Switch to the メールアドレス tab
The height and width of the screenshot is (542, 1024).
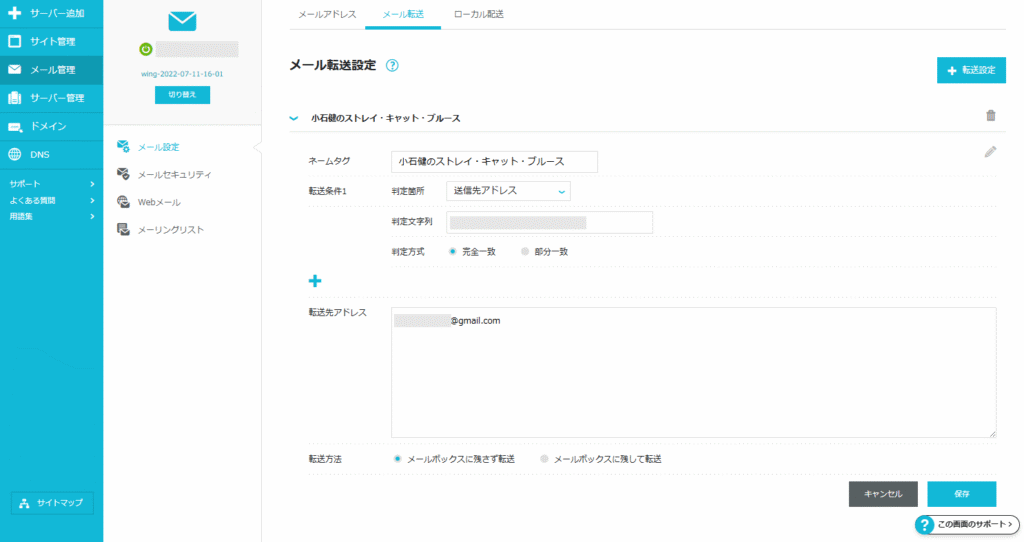327,14
